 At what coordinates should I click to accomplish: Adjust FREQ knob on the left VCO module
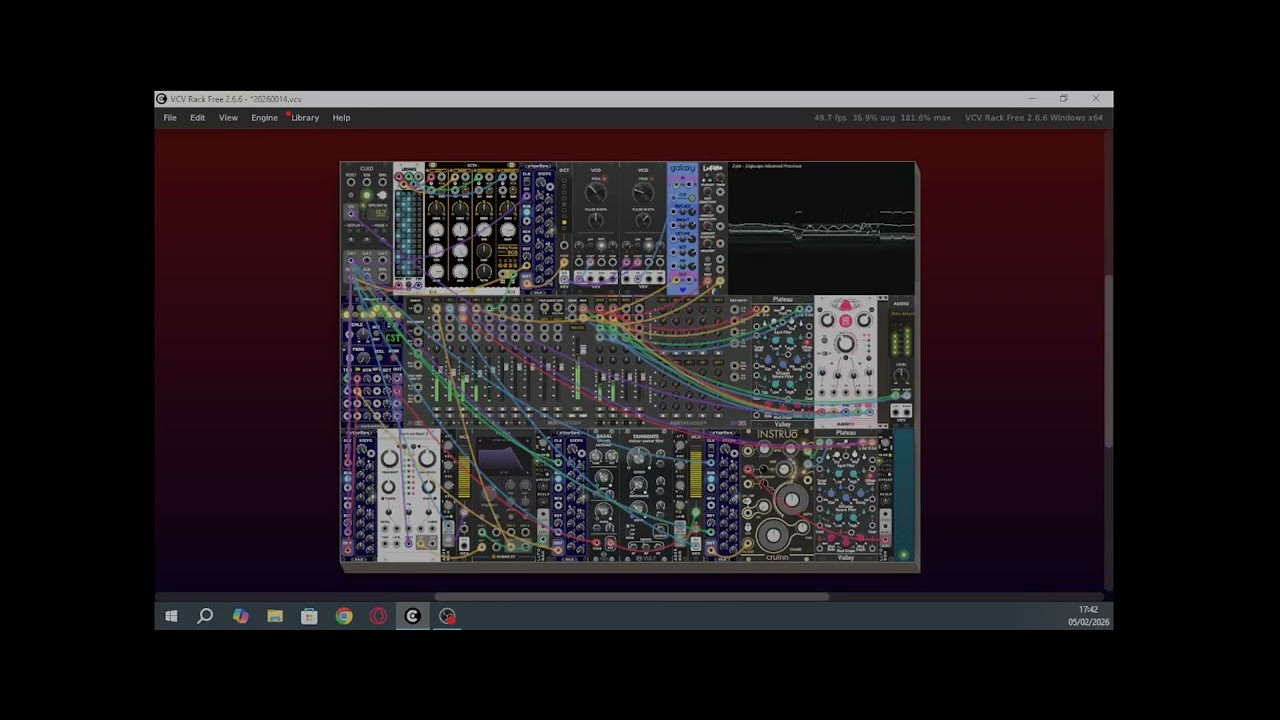[596, 191]
